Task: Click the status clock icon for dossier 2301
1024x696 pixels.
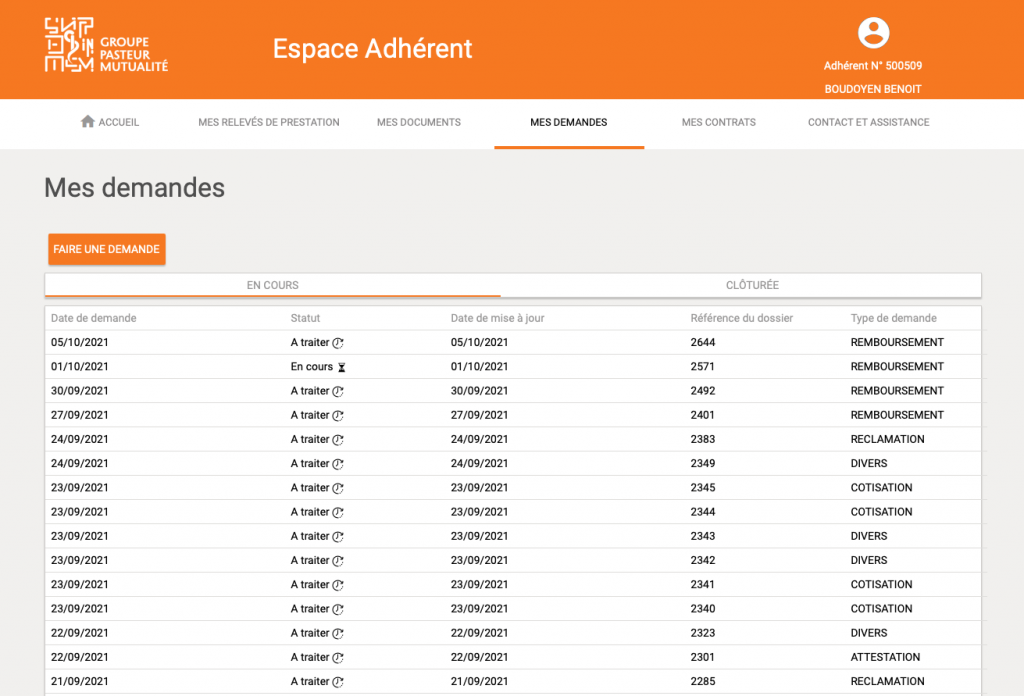Action: [338, 658]
